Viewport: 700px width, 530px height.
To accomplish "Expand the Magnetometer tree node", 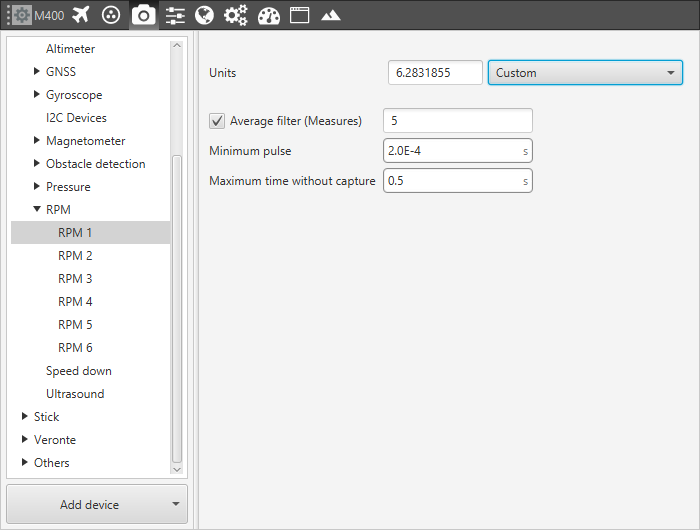I will point(37,141).
